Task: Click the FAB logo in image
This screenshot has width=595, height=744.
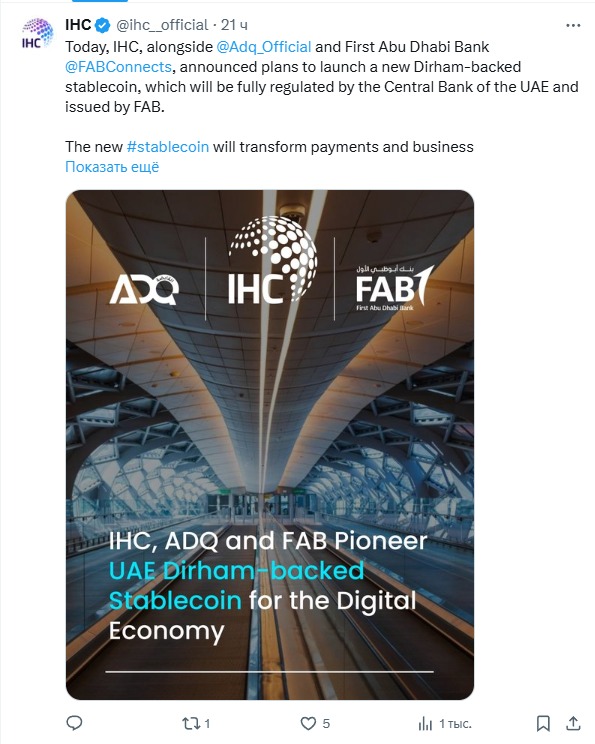Action: click(x=394, y=288)
